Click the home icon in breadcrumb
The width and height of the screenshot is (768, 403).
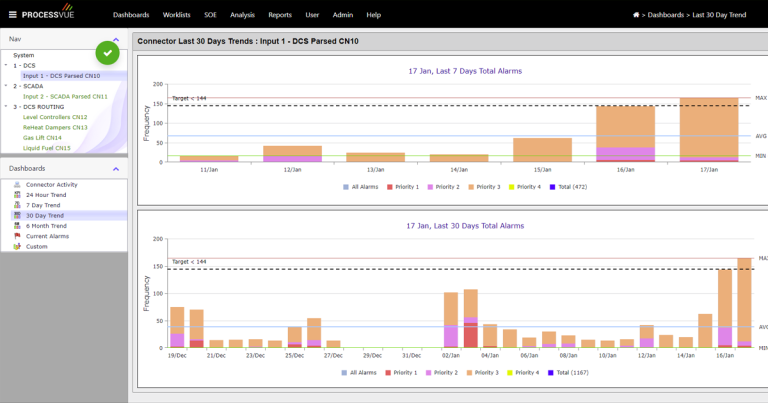pos(636,15)
